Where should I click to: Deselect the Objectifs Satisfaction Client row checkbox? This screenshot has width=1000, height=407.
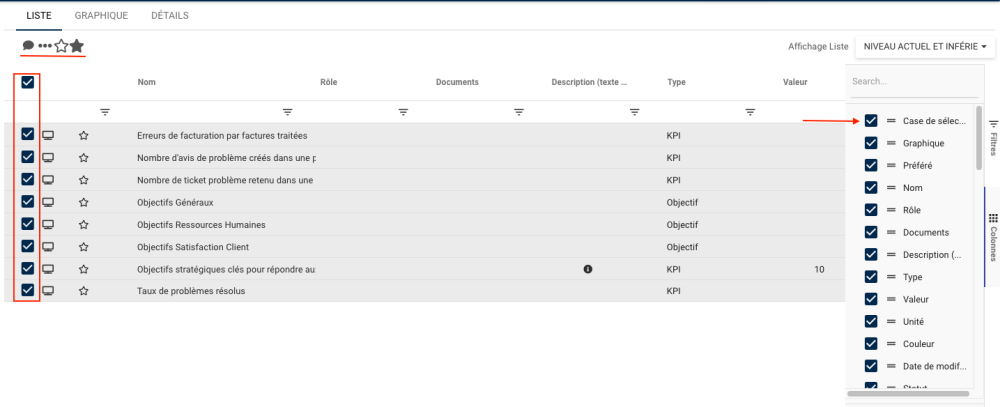[x=28, y=246]
